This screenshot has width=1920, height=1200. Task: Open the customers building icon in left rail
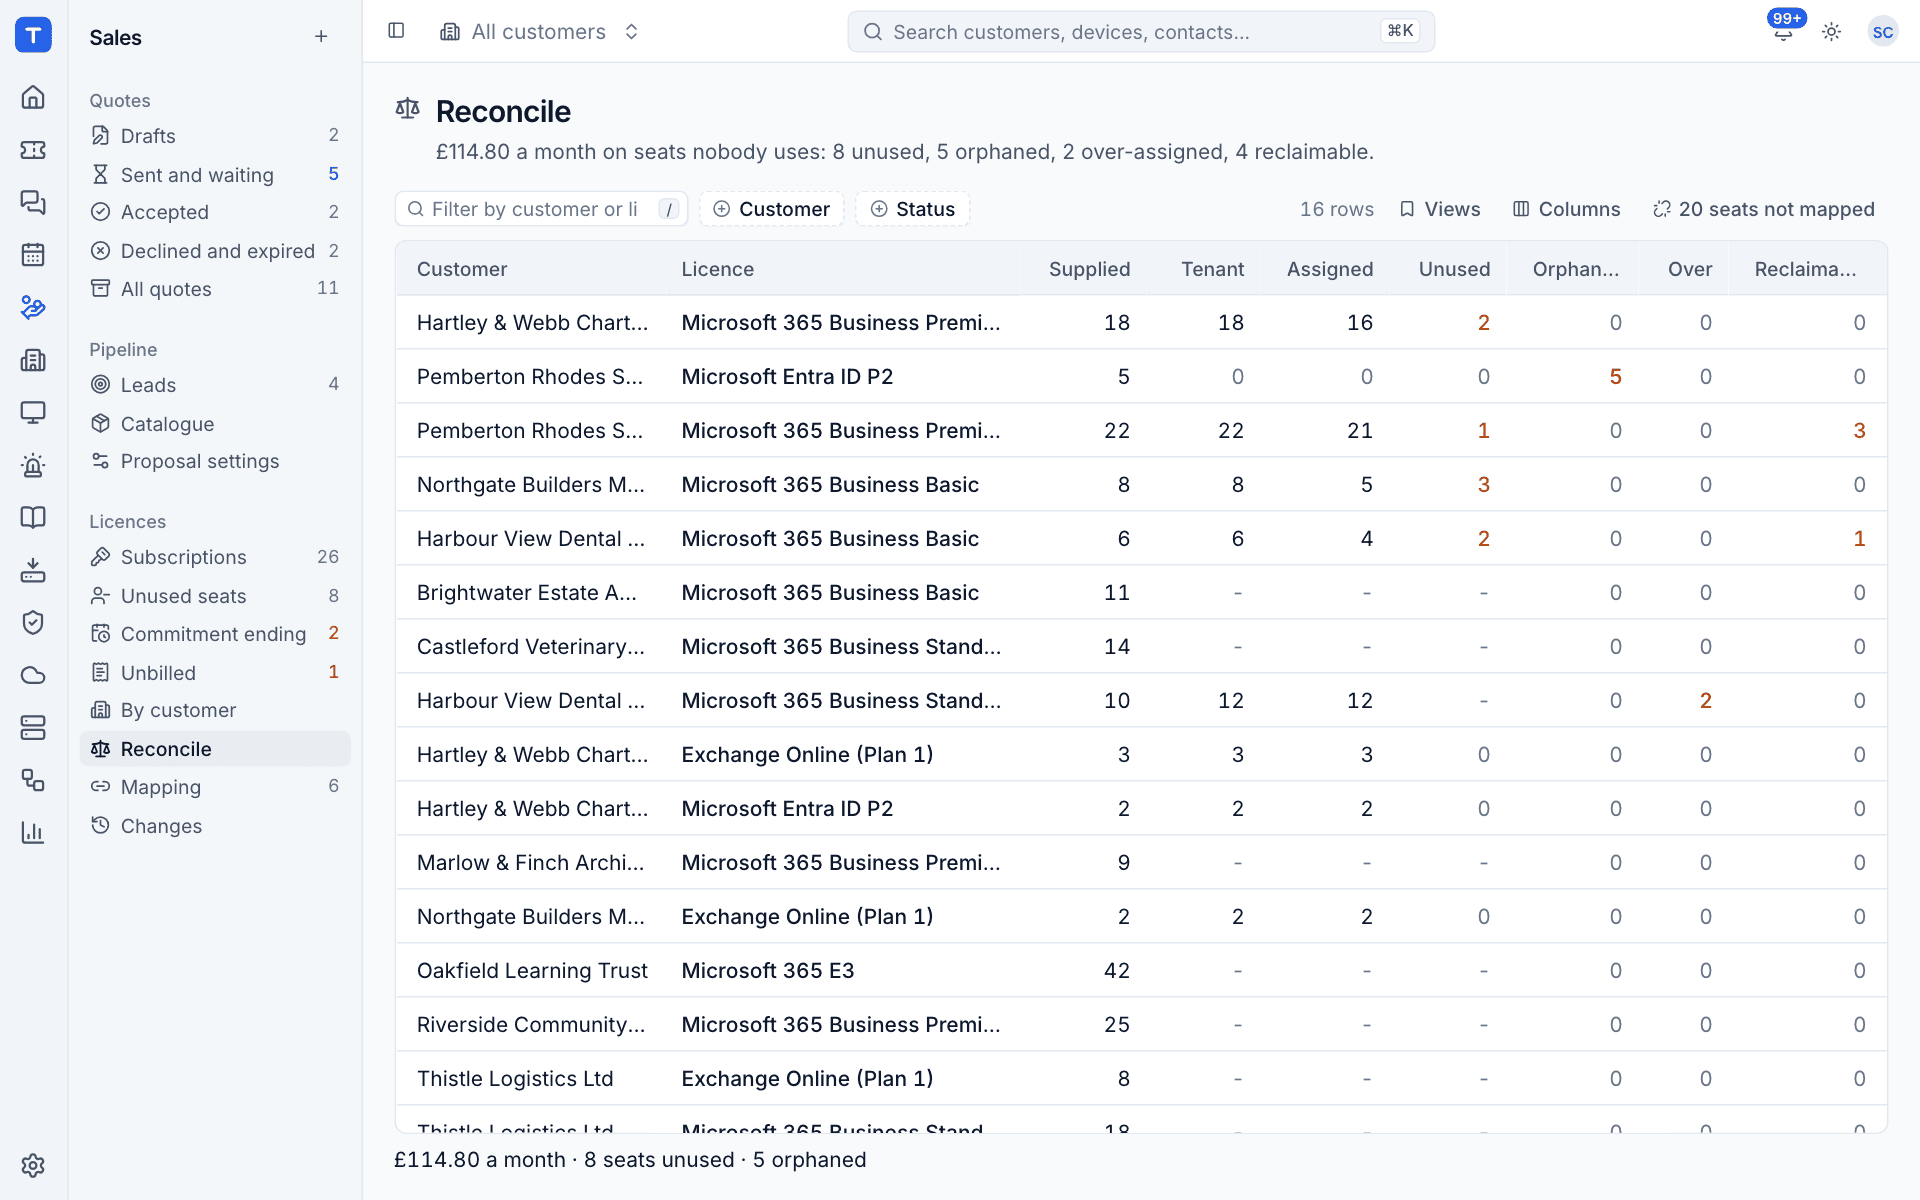coord(33,360)
